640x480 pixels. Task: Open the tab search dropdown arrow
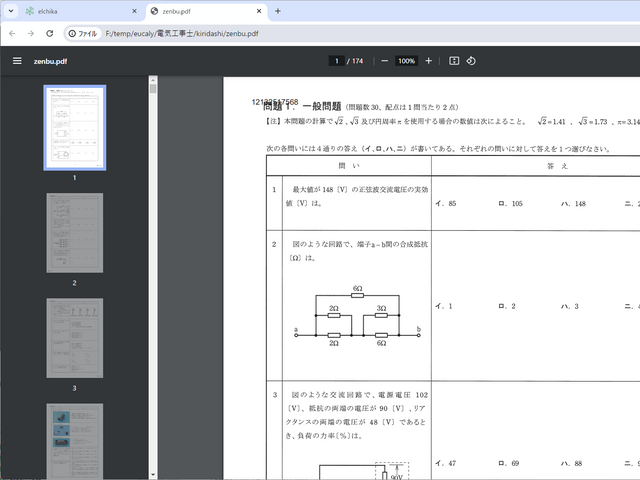11,11
